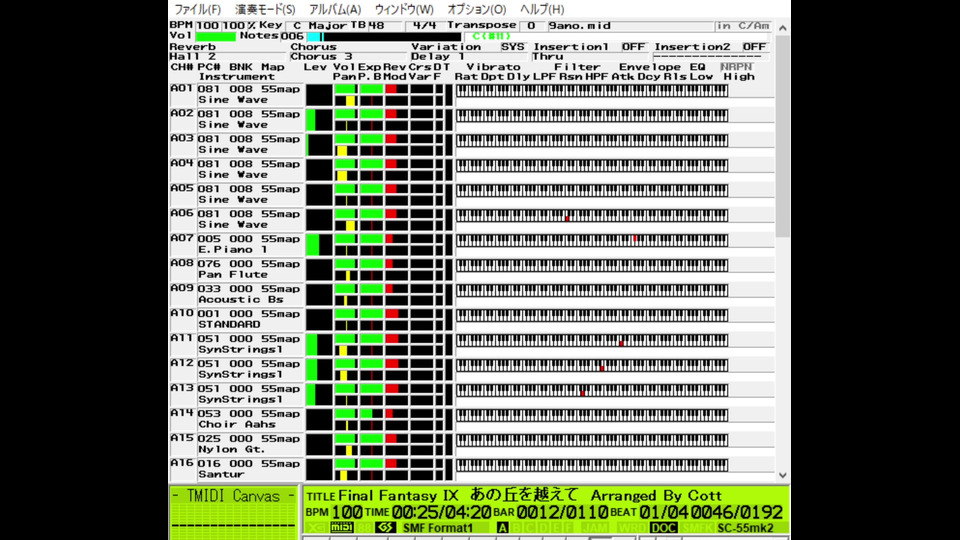The width and height of the screenshot is (960, 540).
Task: Adjust the master Vol green bar
Action: 216,37
